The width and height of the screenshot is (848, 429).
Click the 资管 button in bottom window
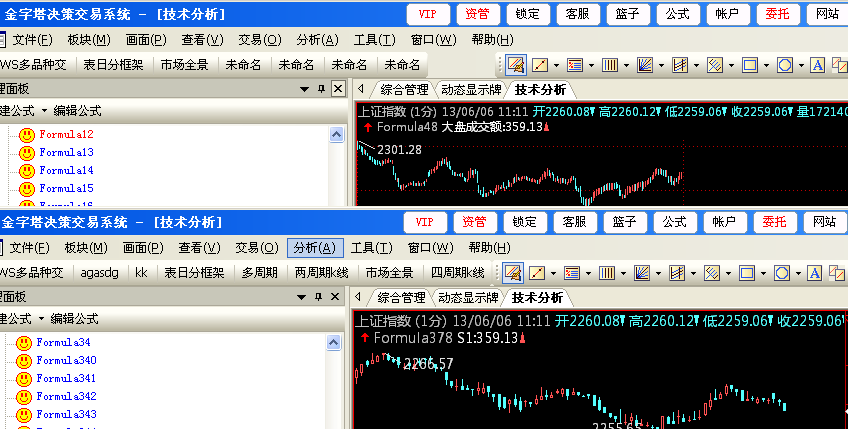[474, 222]
